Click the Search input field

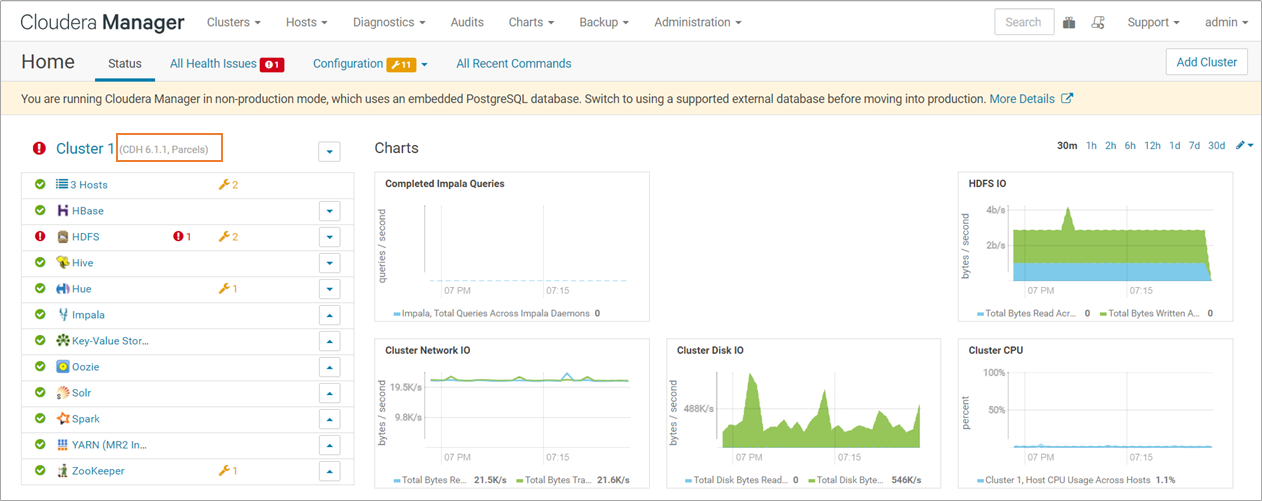coord(1023,22)
